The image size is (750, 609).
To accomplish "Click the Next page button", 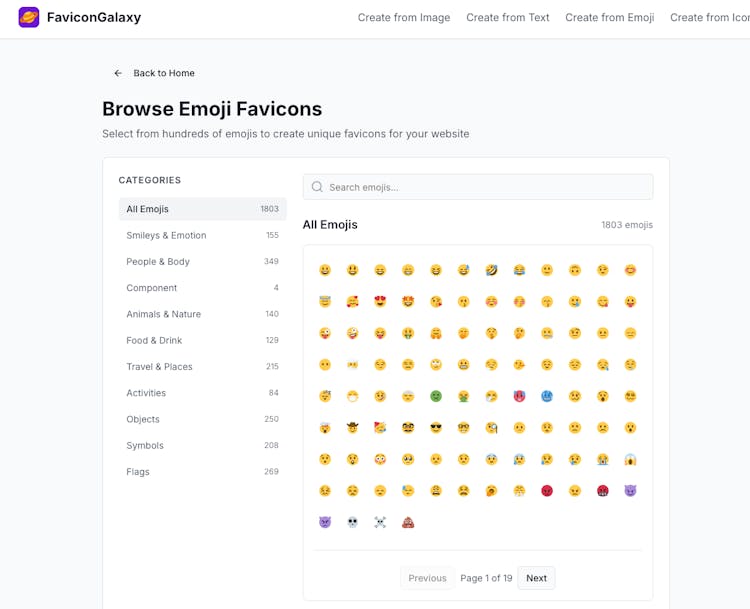I will click(x=536, y=578).
